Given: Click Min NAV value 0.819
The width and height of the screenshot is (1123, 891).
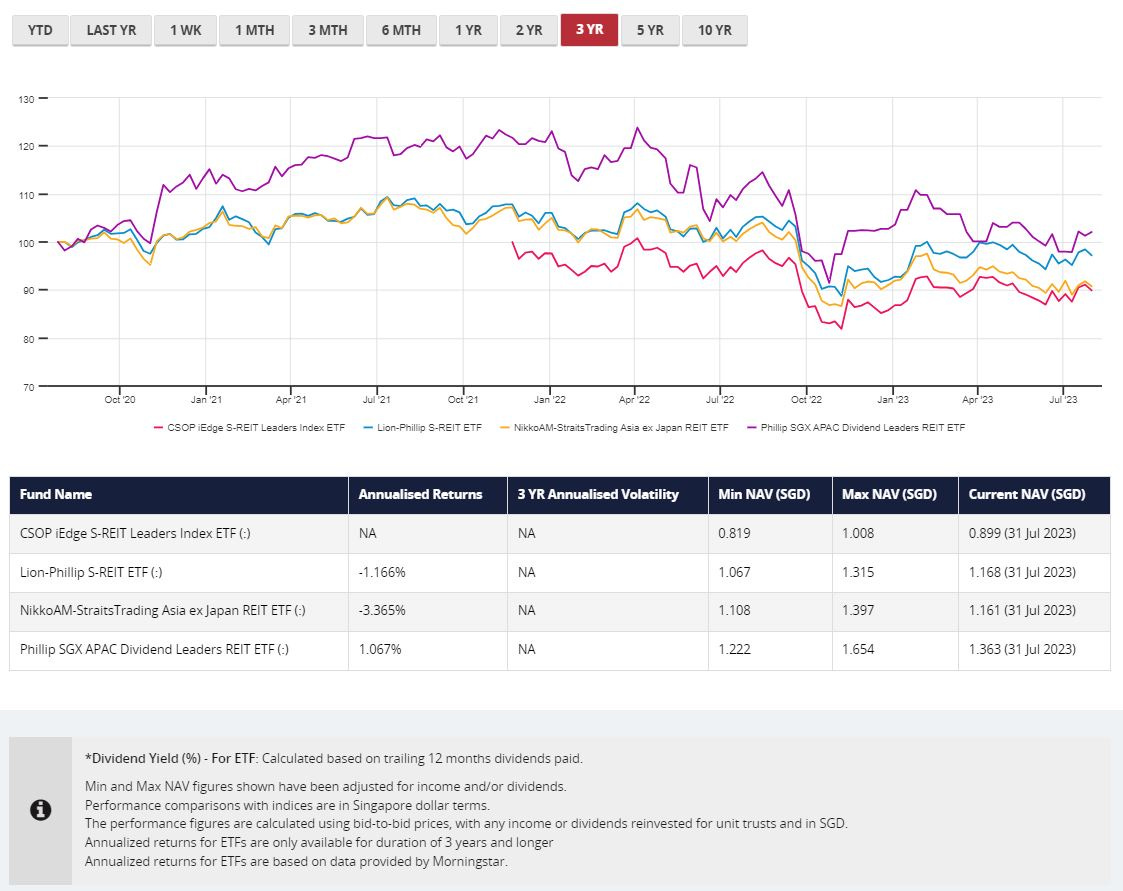Looking at the screenshot, I should [x=735, y=534].
